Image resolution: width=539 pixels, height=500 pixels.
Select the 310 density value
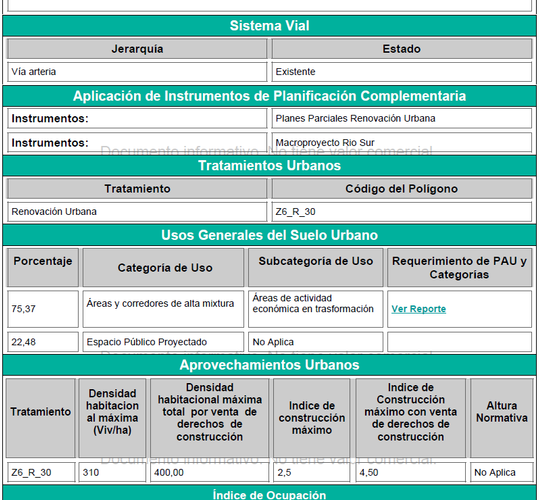click(112, 473)
